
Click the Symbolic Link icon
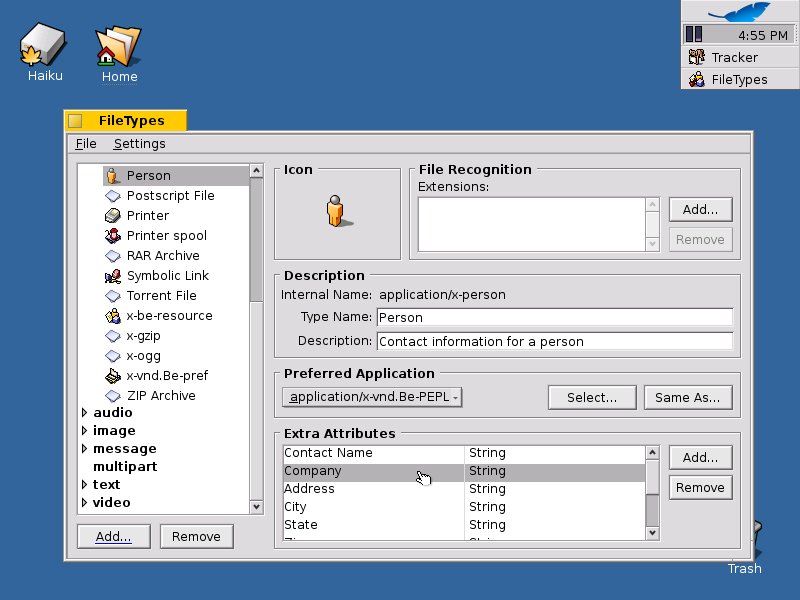click(x=113, y=275)
